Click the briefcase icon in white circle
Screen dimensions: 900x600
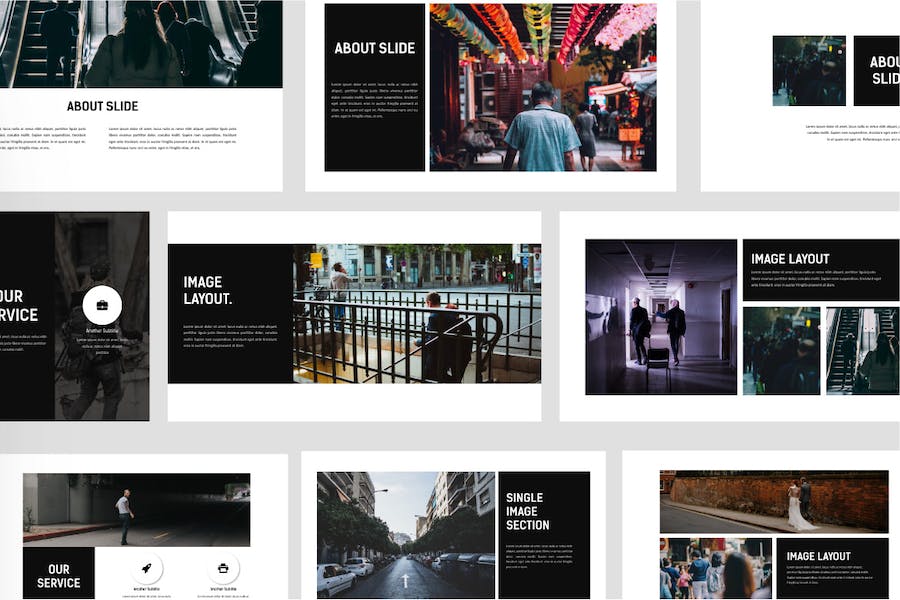[x=102, y=305]
